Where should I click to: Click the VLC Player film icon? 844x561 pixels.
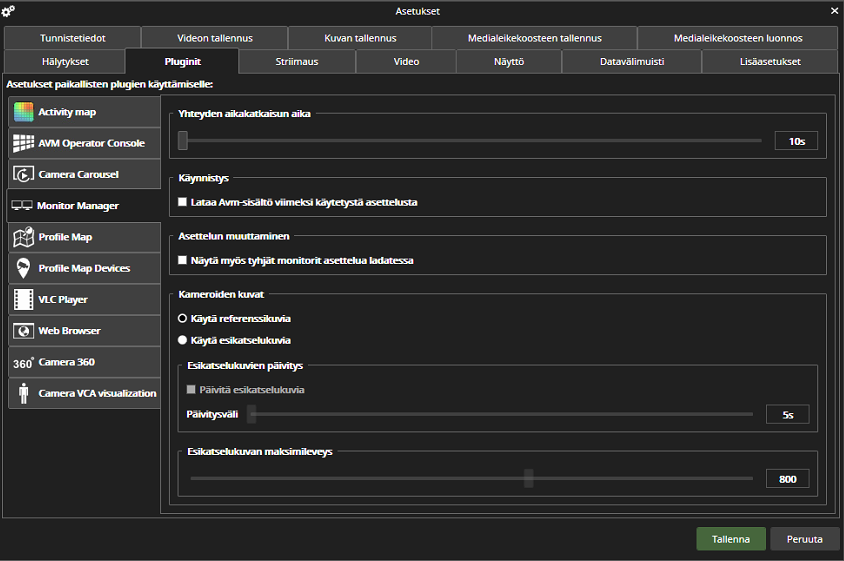click(23, 299)
